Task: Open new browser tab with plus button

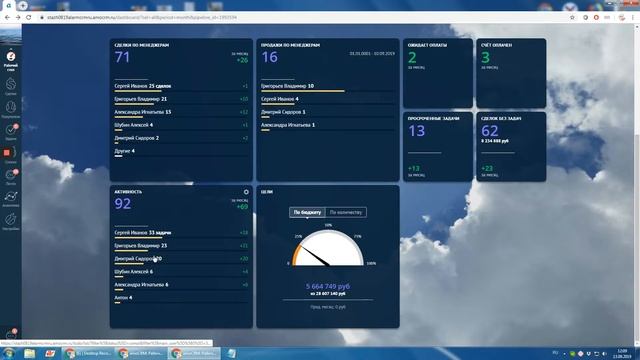Action: click(x=23, y=6)
